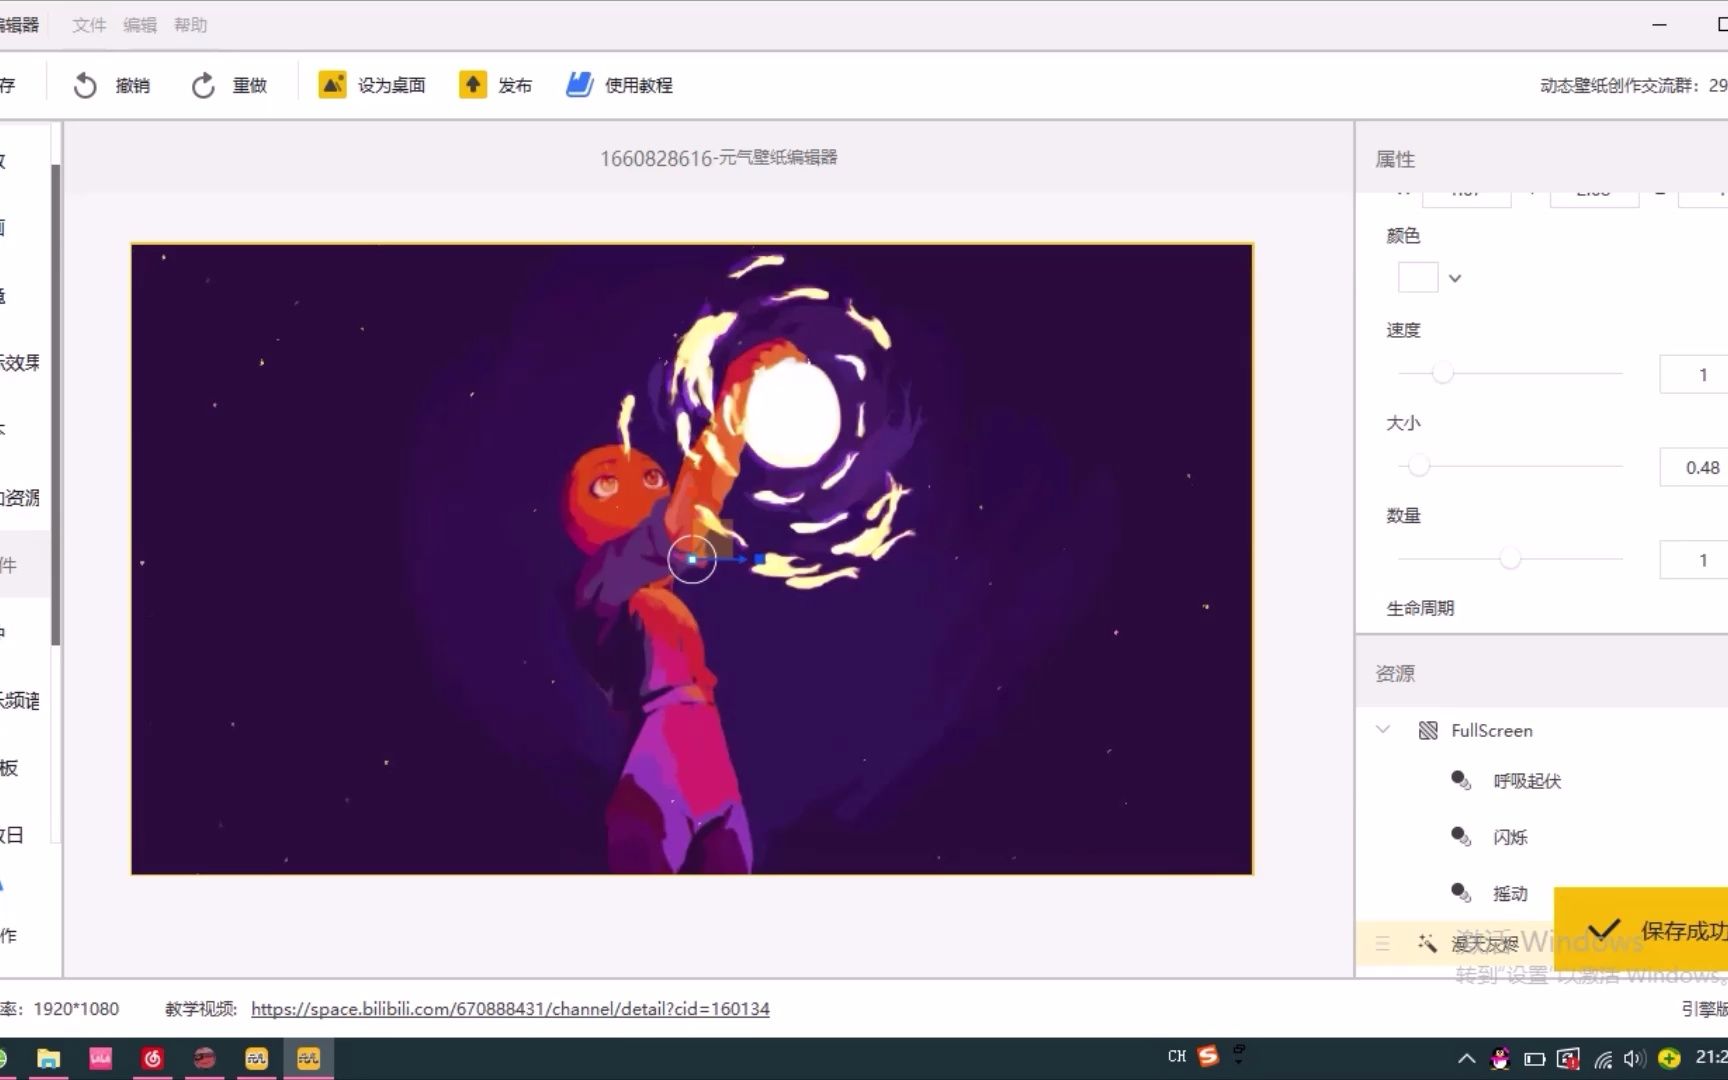This screenshot has width=1728, height=1080.
Task: Click the Set as Desktop (设为桌面) icon
Action: 332,85
